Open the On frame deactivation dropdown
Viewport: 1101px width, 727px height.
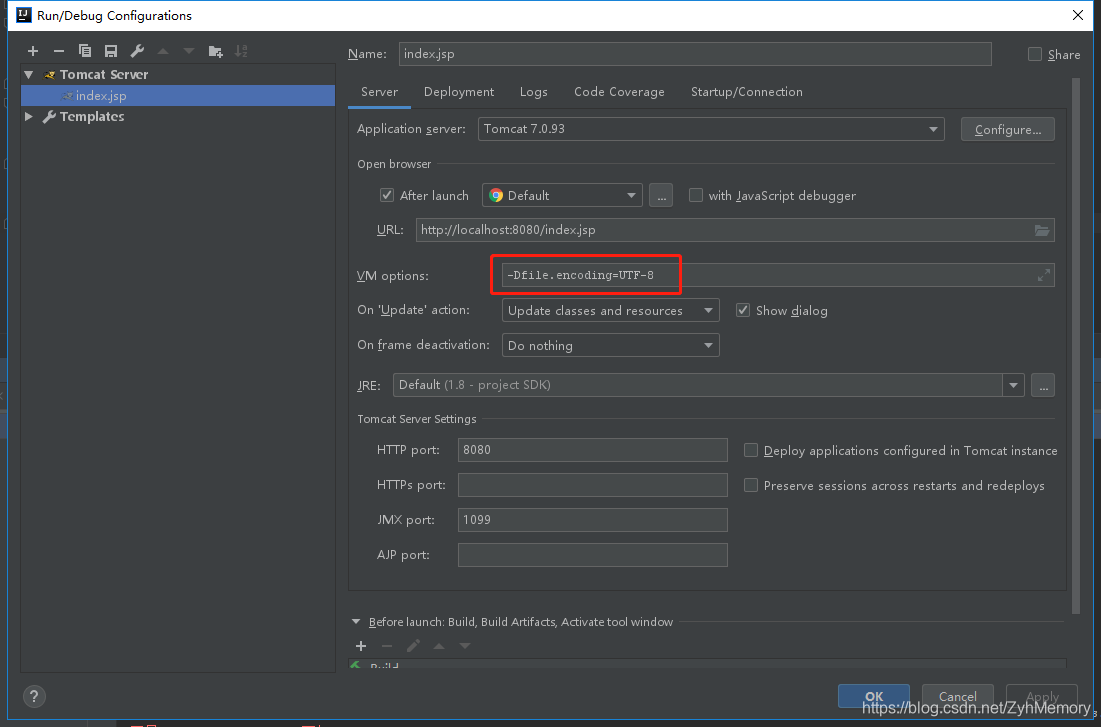(x=610, y=346)
